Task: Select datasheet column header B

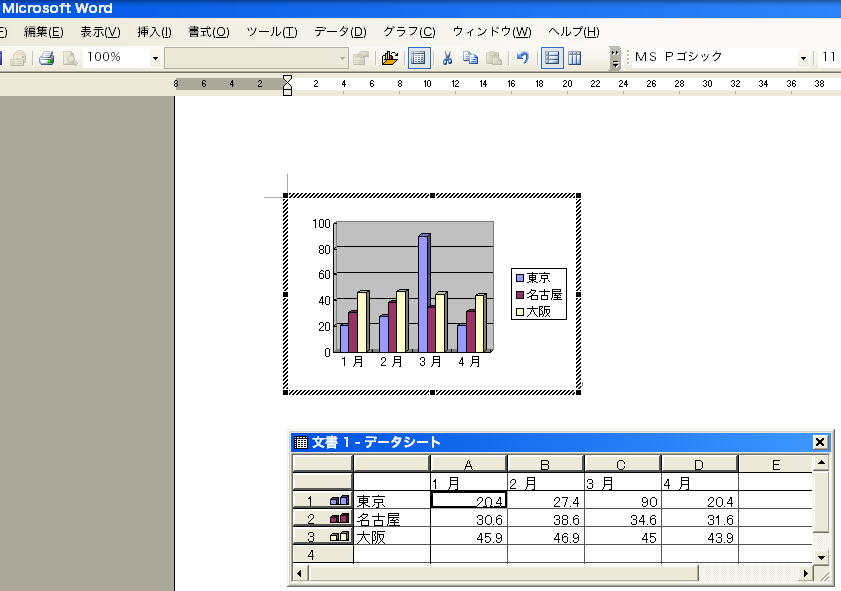Action: [545, 464]
